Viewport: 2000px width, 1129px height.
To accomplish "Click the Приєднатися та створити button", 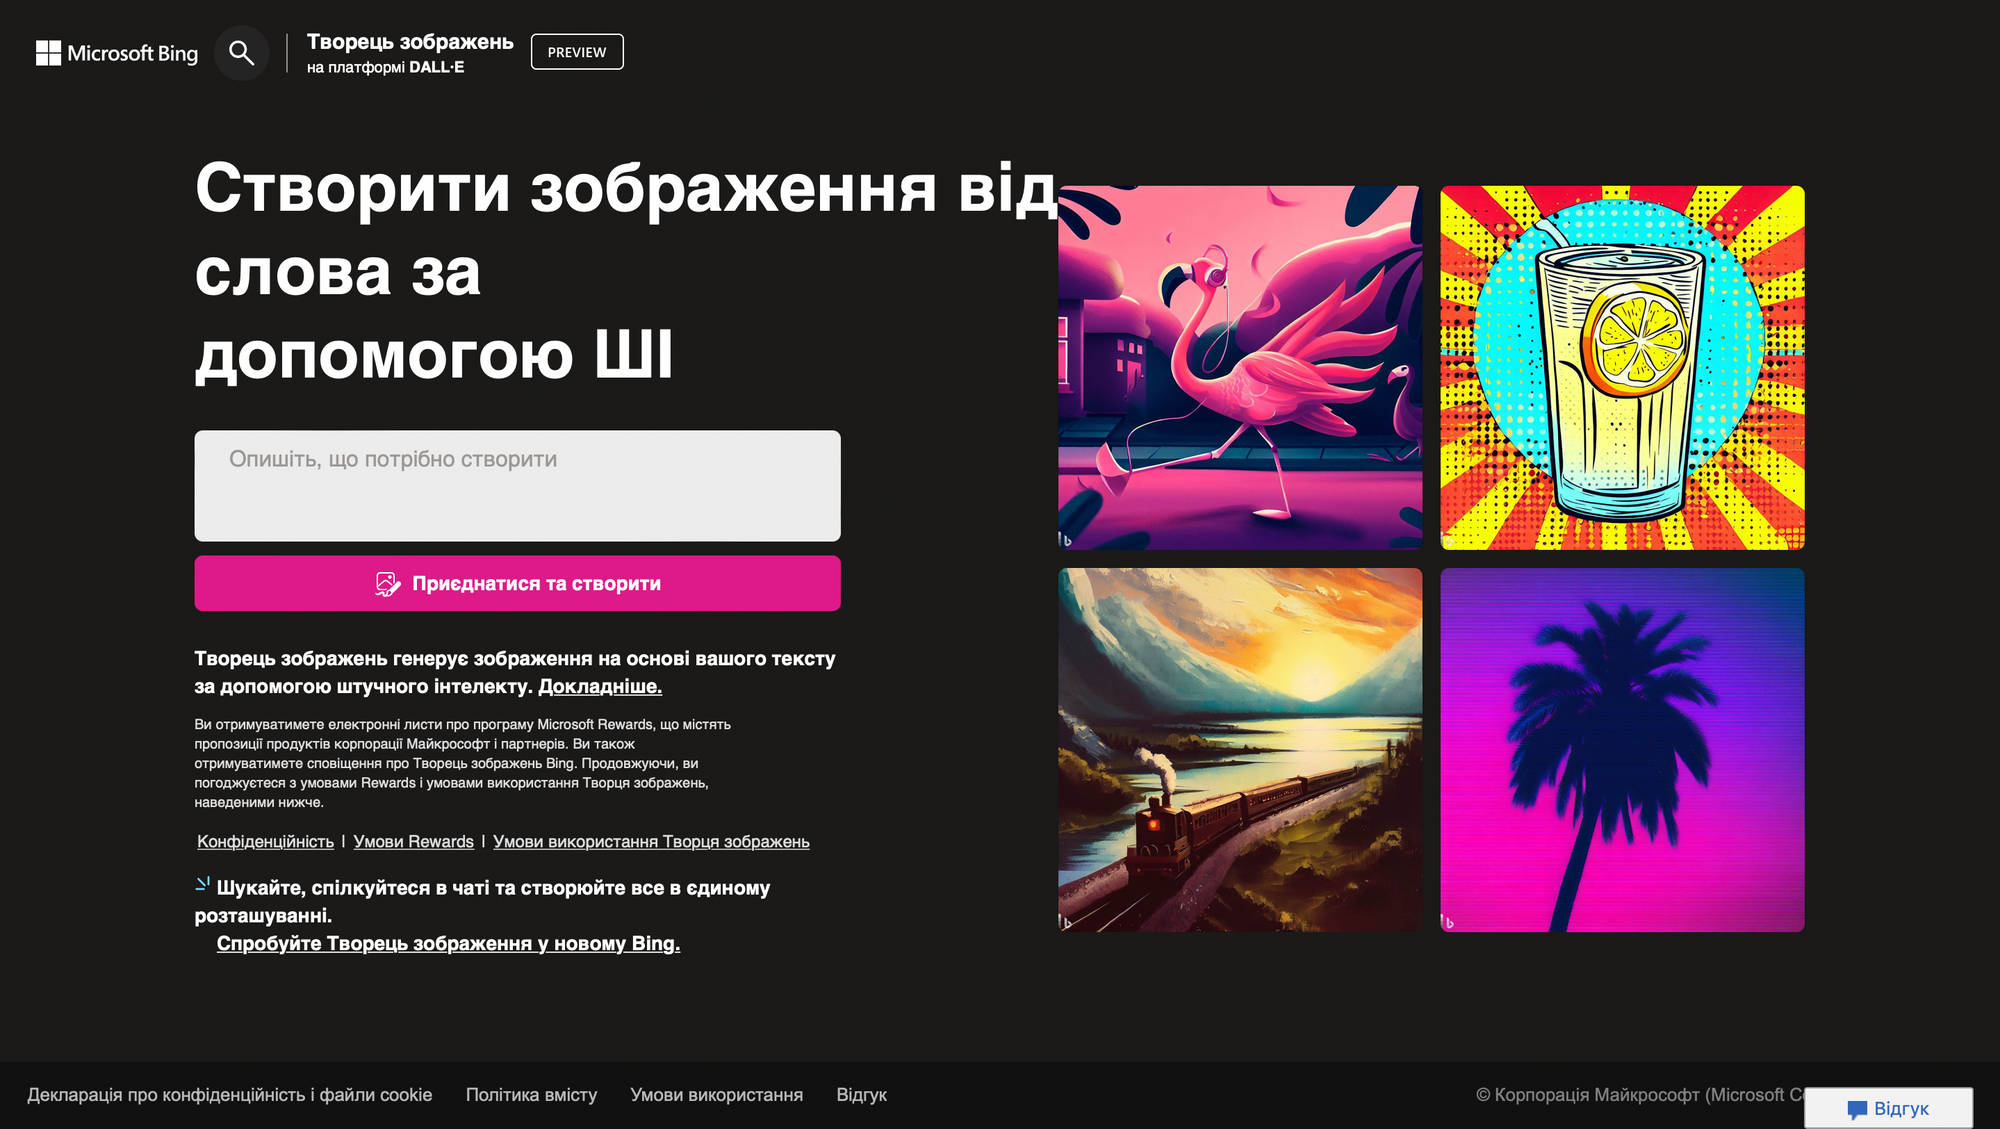I will point(517,583).
